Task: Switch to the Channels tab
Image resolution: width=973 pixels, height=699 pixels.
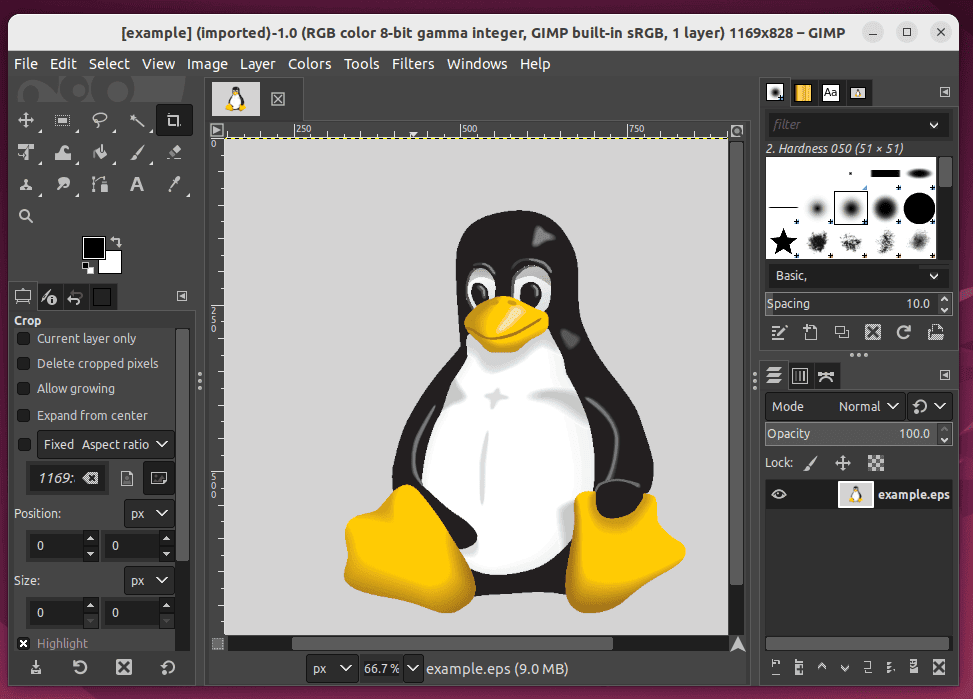Action: pyautogui.click(x=800, y=375)
